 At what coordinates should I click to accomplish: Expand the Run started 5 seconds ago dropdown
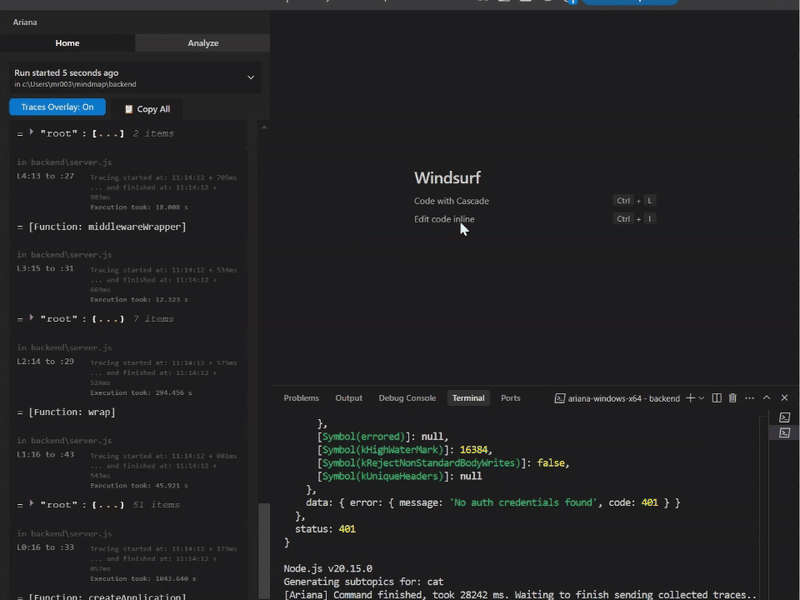(251, 78)
